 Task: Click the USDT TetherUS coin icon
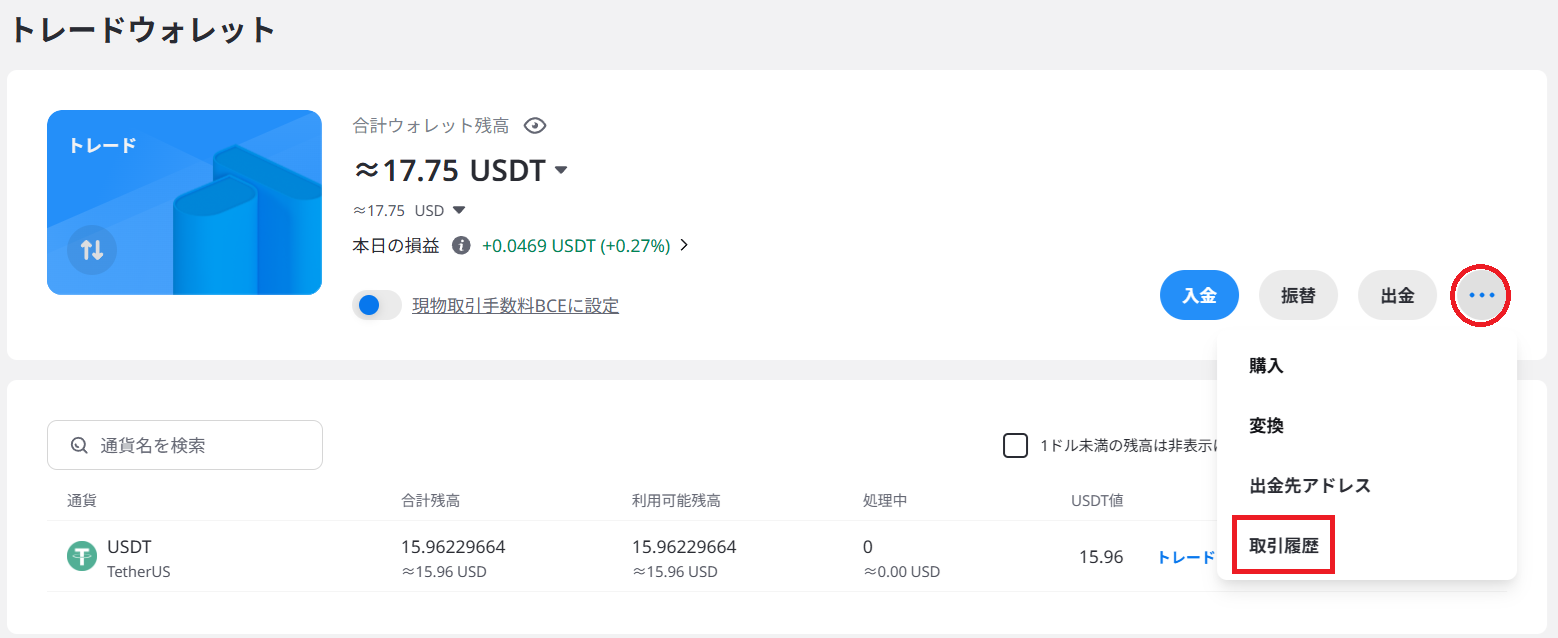81,555
